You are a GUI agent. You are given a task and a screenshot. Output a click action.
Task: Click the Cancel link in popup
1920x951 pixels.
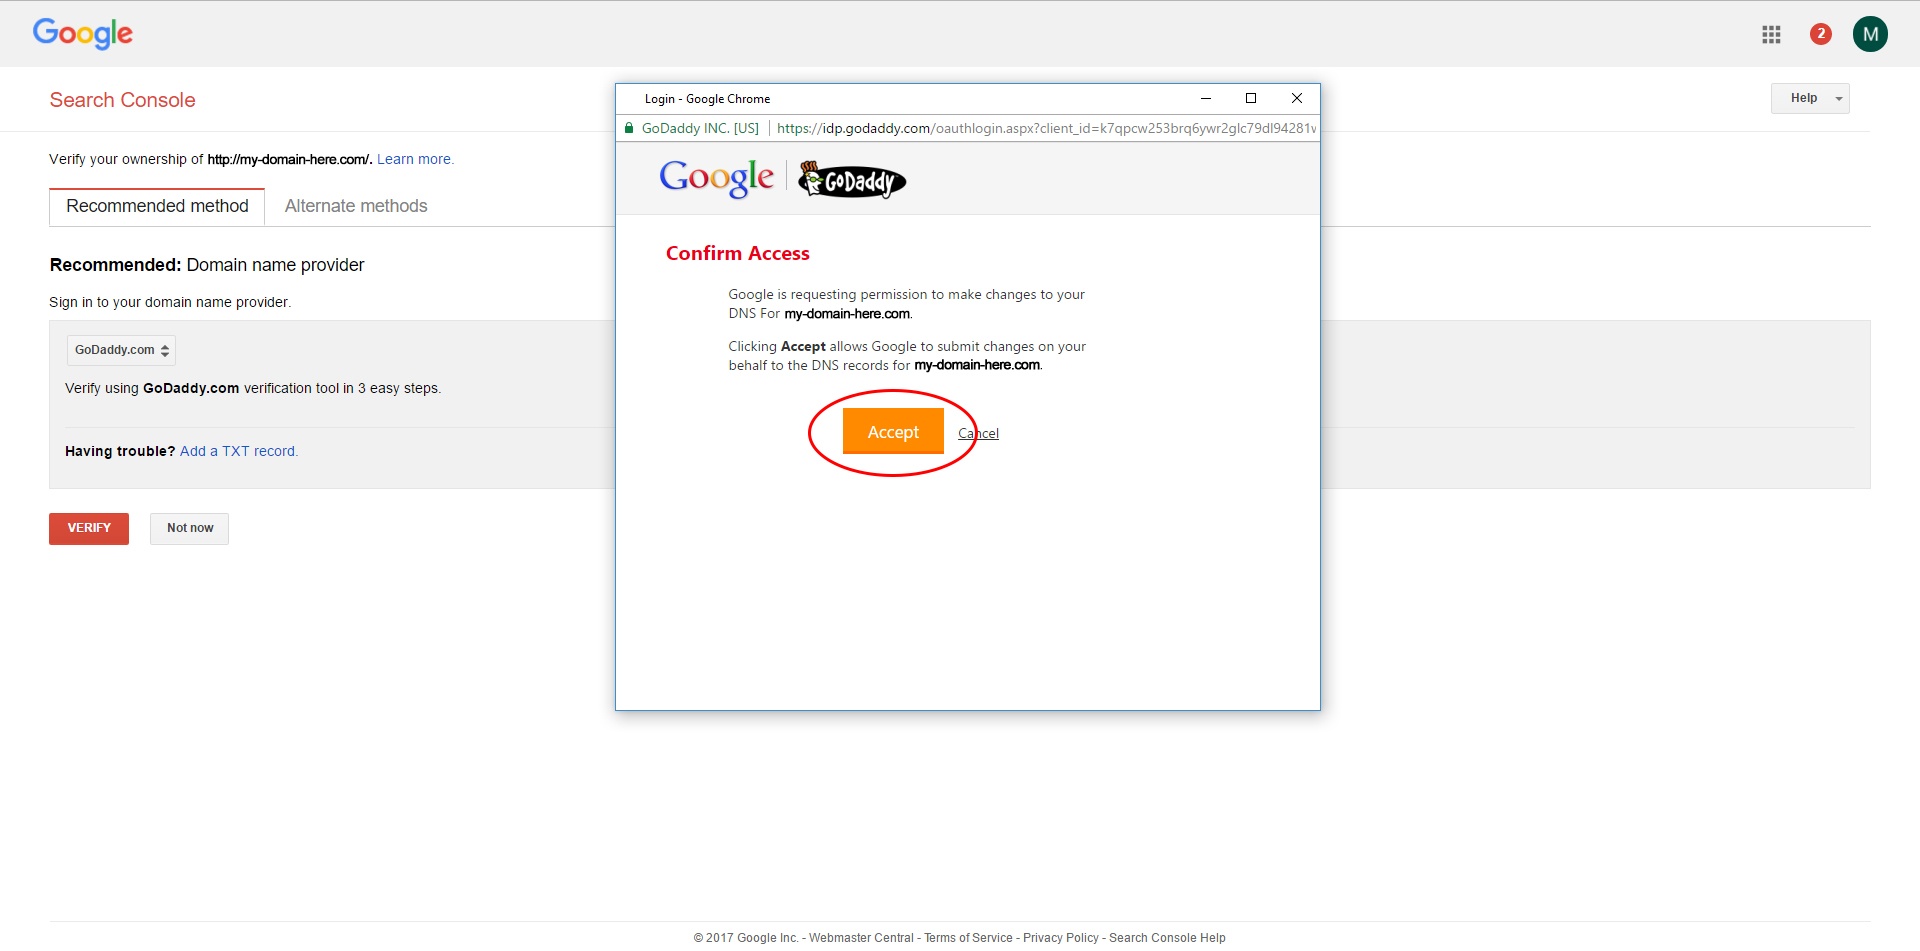tap(978, 433)
